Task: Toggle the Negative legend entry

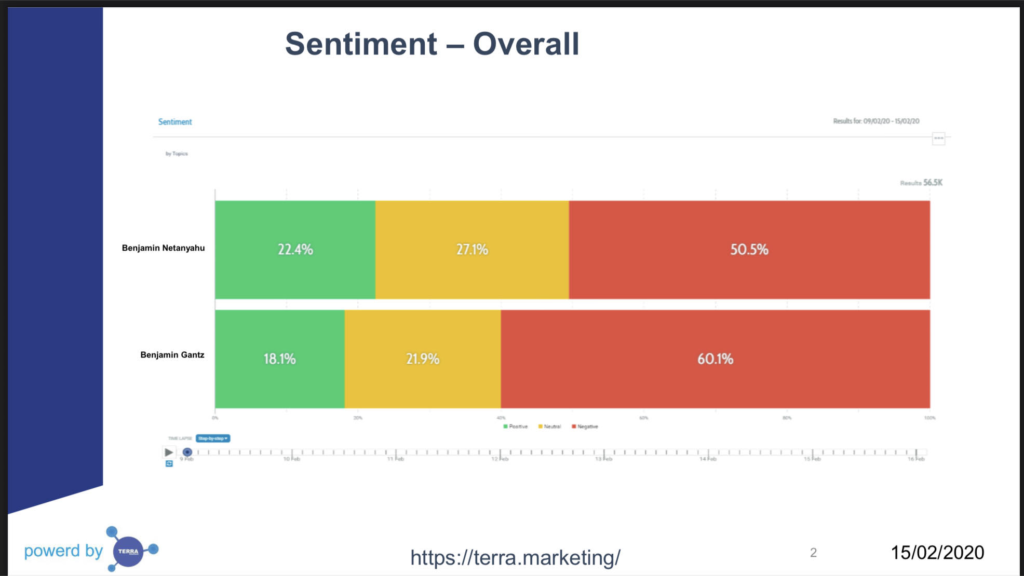Action: 584,426
